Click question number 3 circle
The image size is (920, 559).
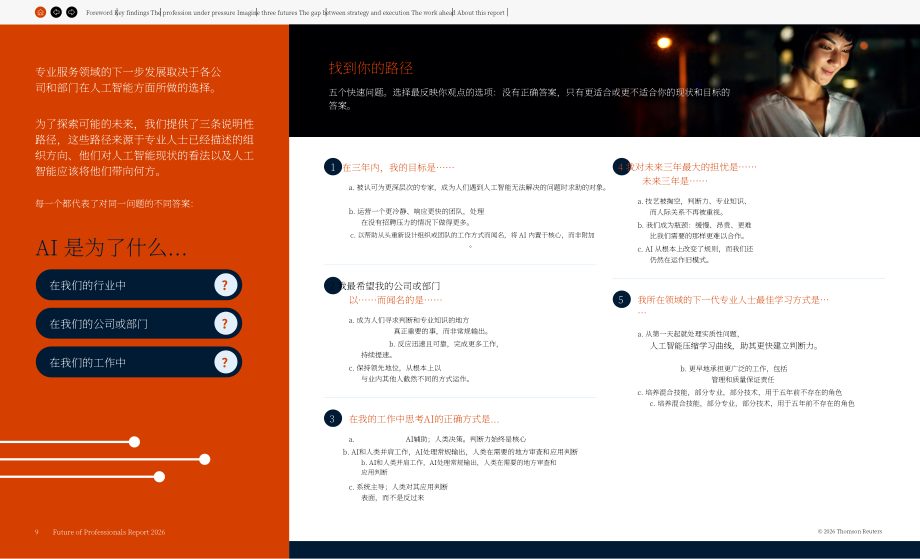333,419
